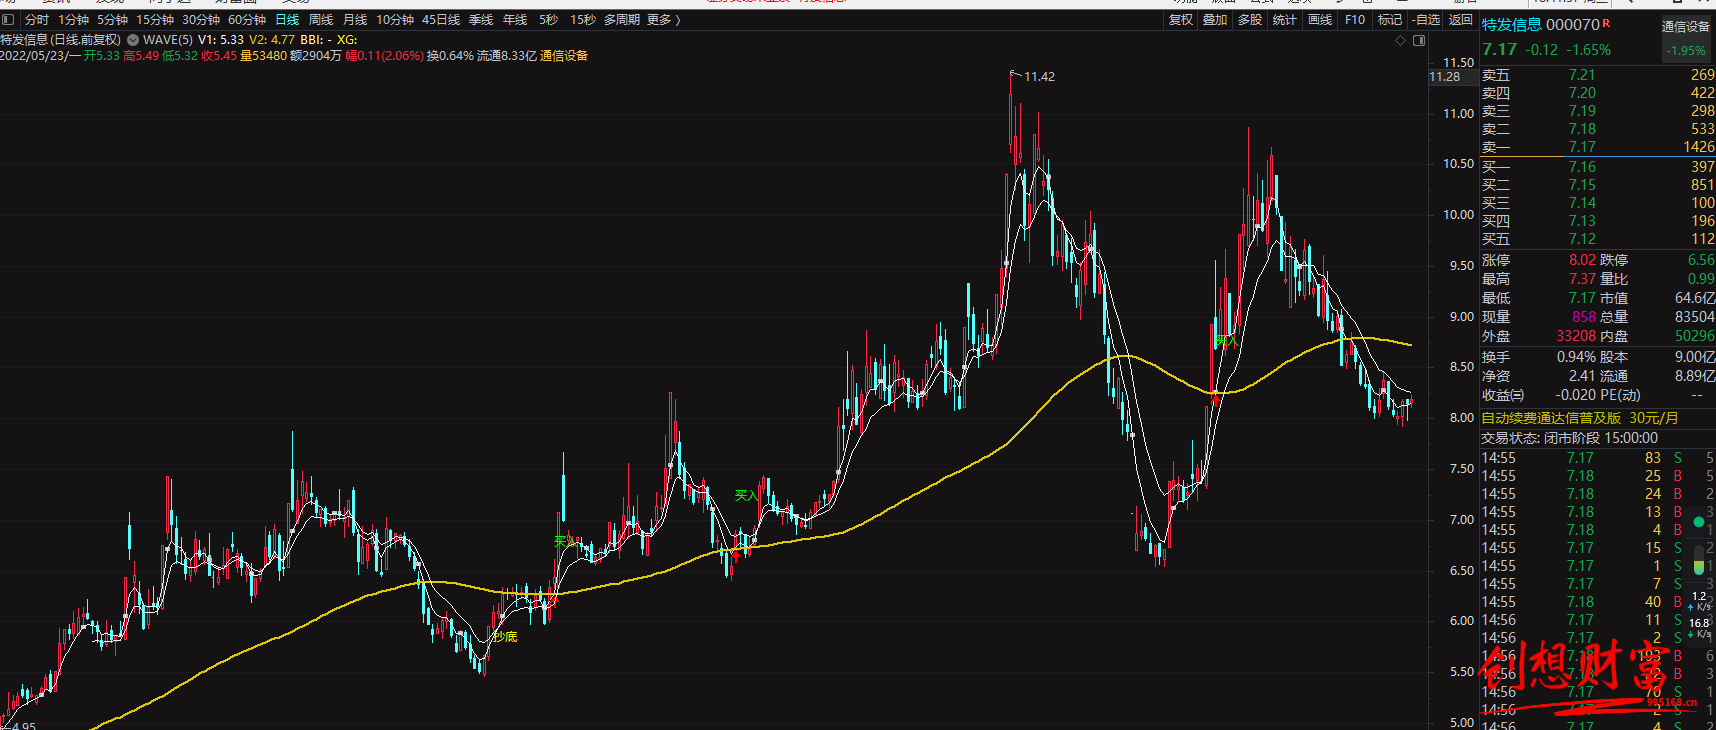Switch to the 5分钟 chart period
Screen dimensions: 1716x730
[x=112, y=20]
